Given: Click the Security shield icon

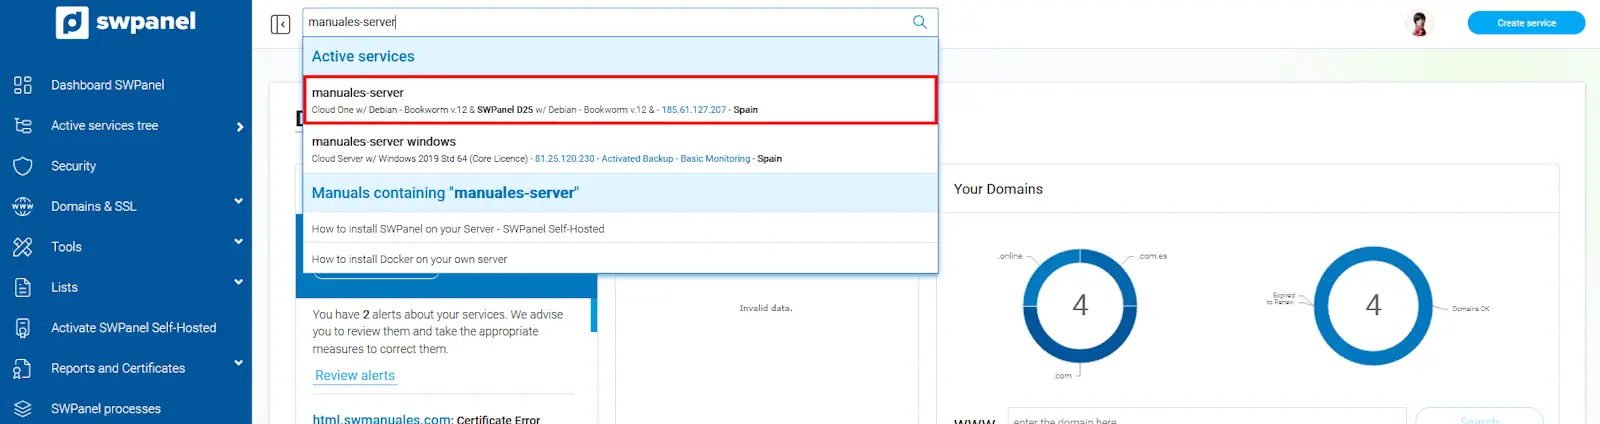Looking at the screenshot, I should coord(23,166).
